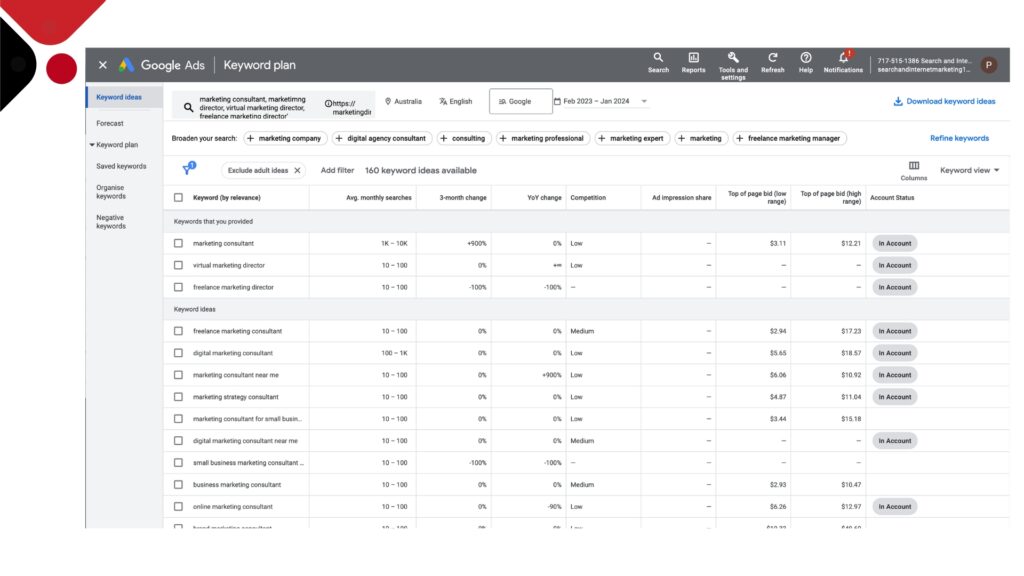The image size is (1024, 576).
Task: Sort by Keyword (by relevance) header
Action: click(x=227, y=198)
